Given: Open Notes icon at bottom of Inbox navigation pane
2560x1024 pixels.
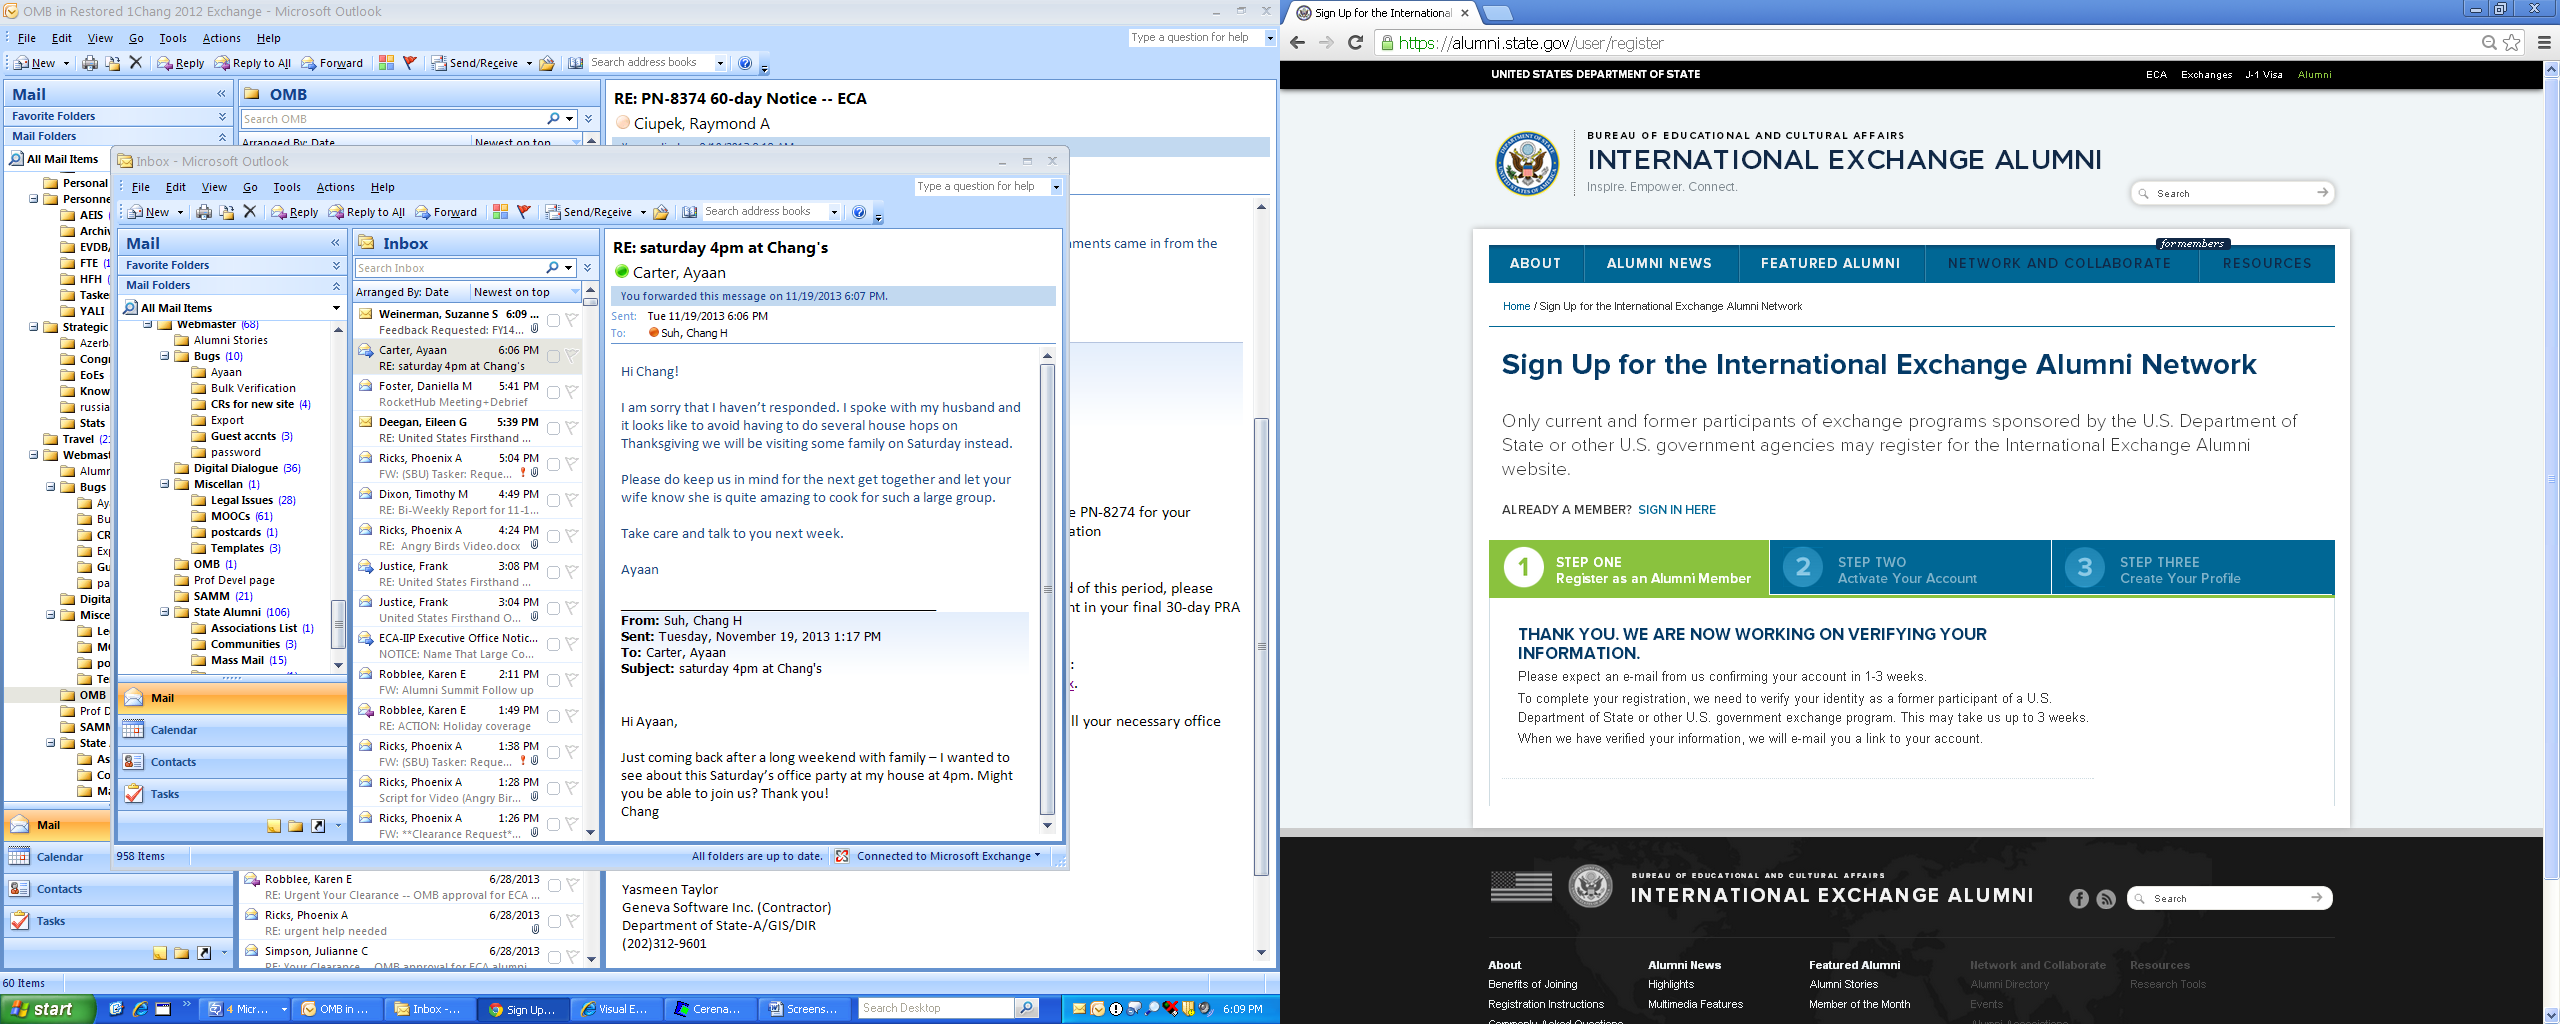Looking at the screenshot, I should (x=273, y=826).
